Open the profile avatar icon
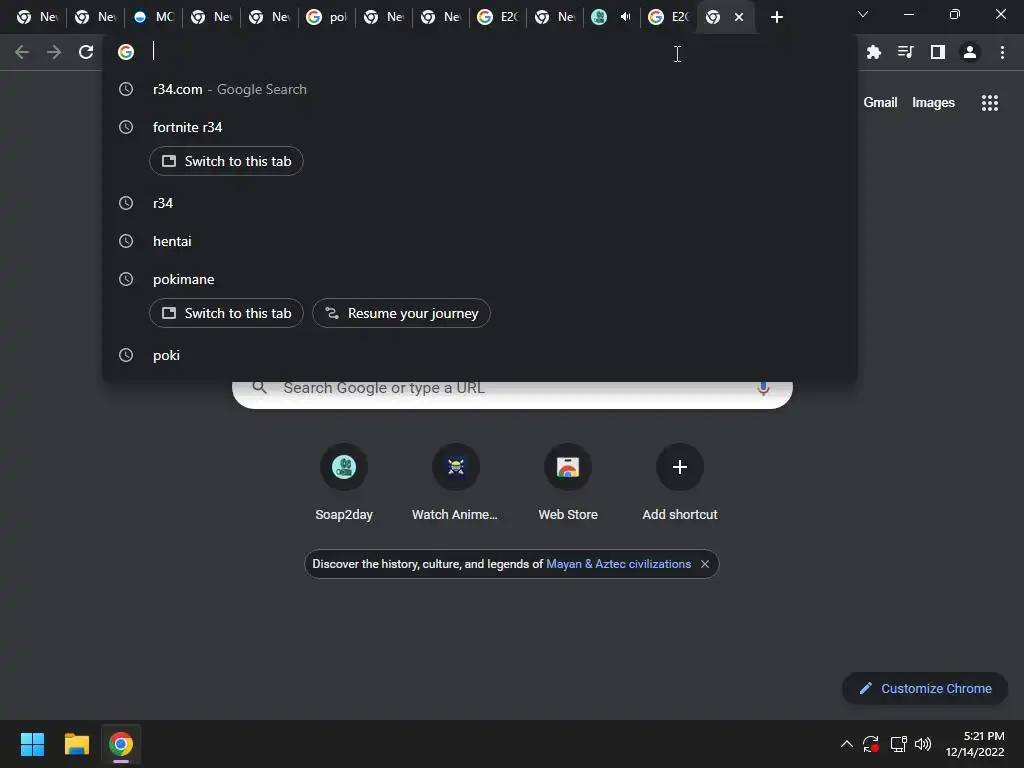 970,52
